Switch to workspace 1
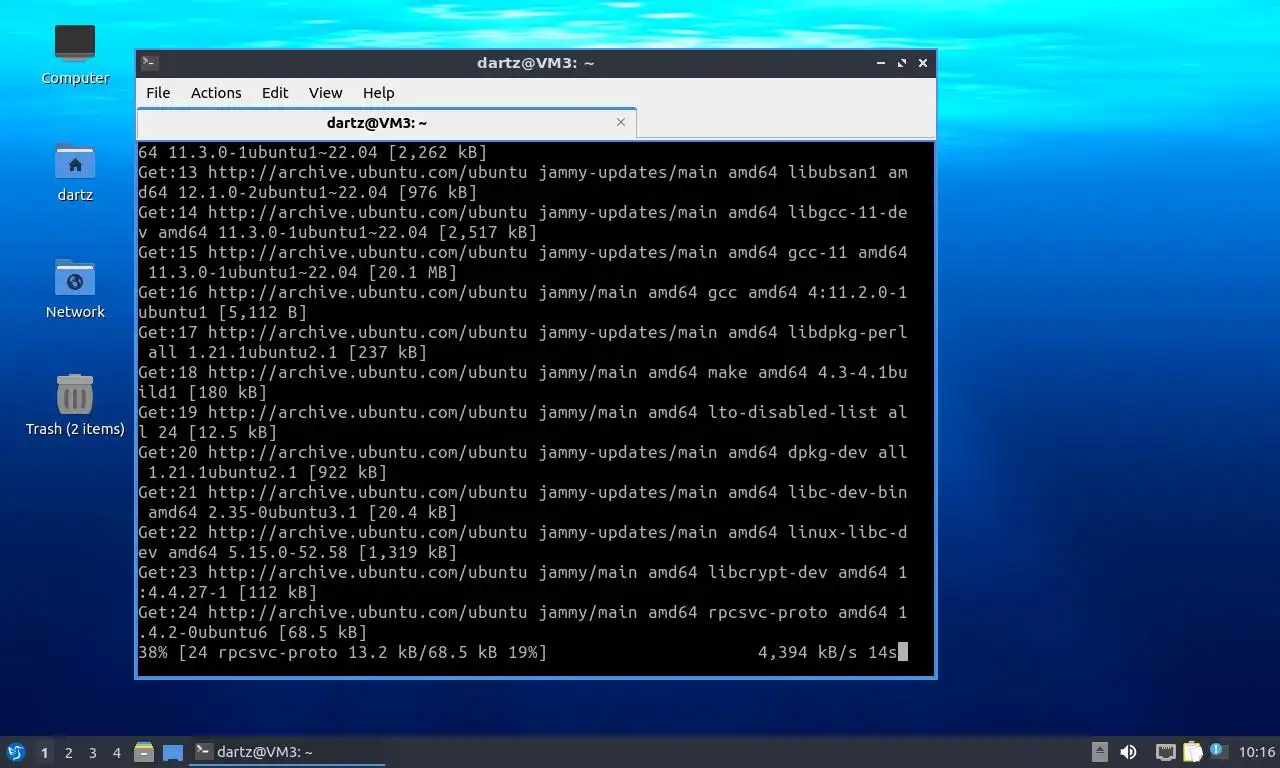The image size is (1280, 768). coord(44,752)
